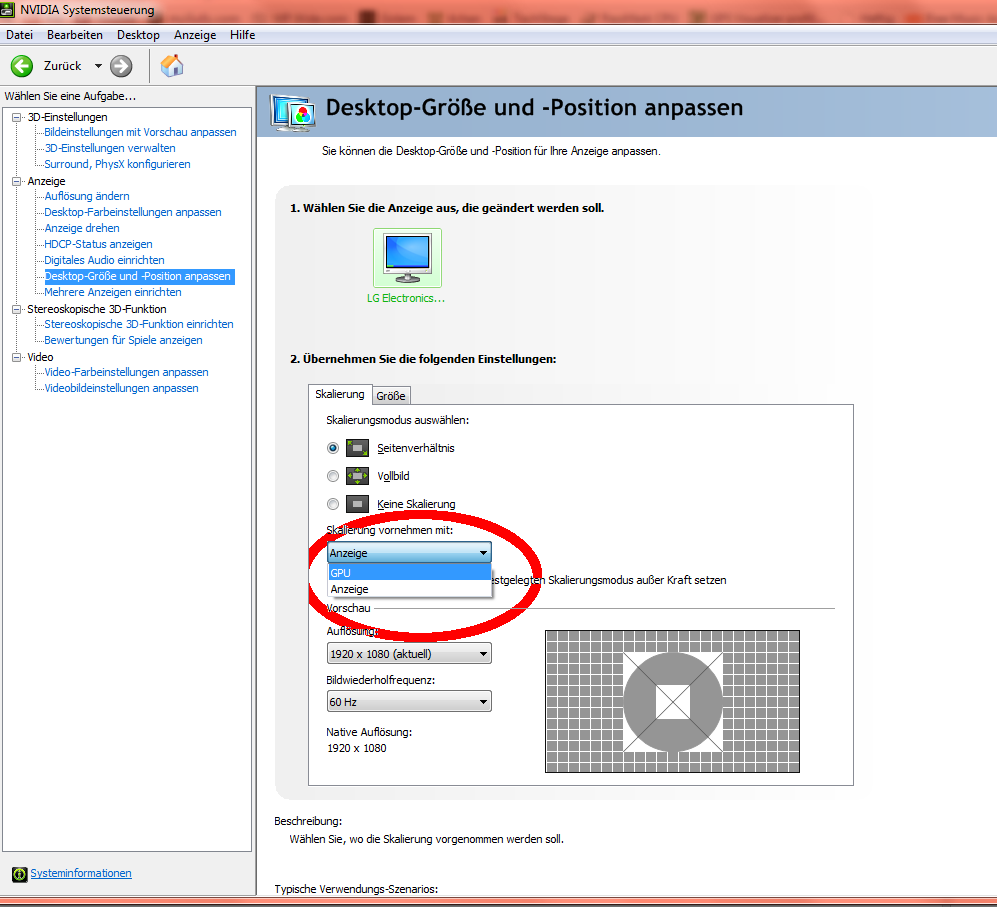Screen dimensions: 997x907
Task: Switch to the Größe tab
Action: click(390, 396)
